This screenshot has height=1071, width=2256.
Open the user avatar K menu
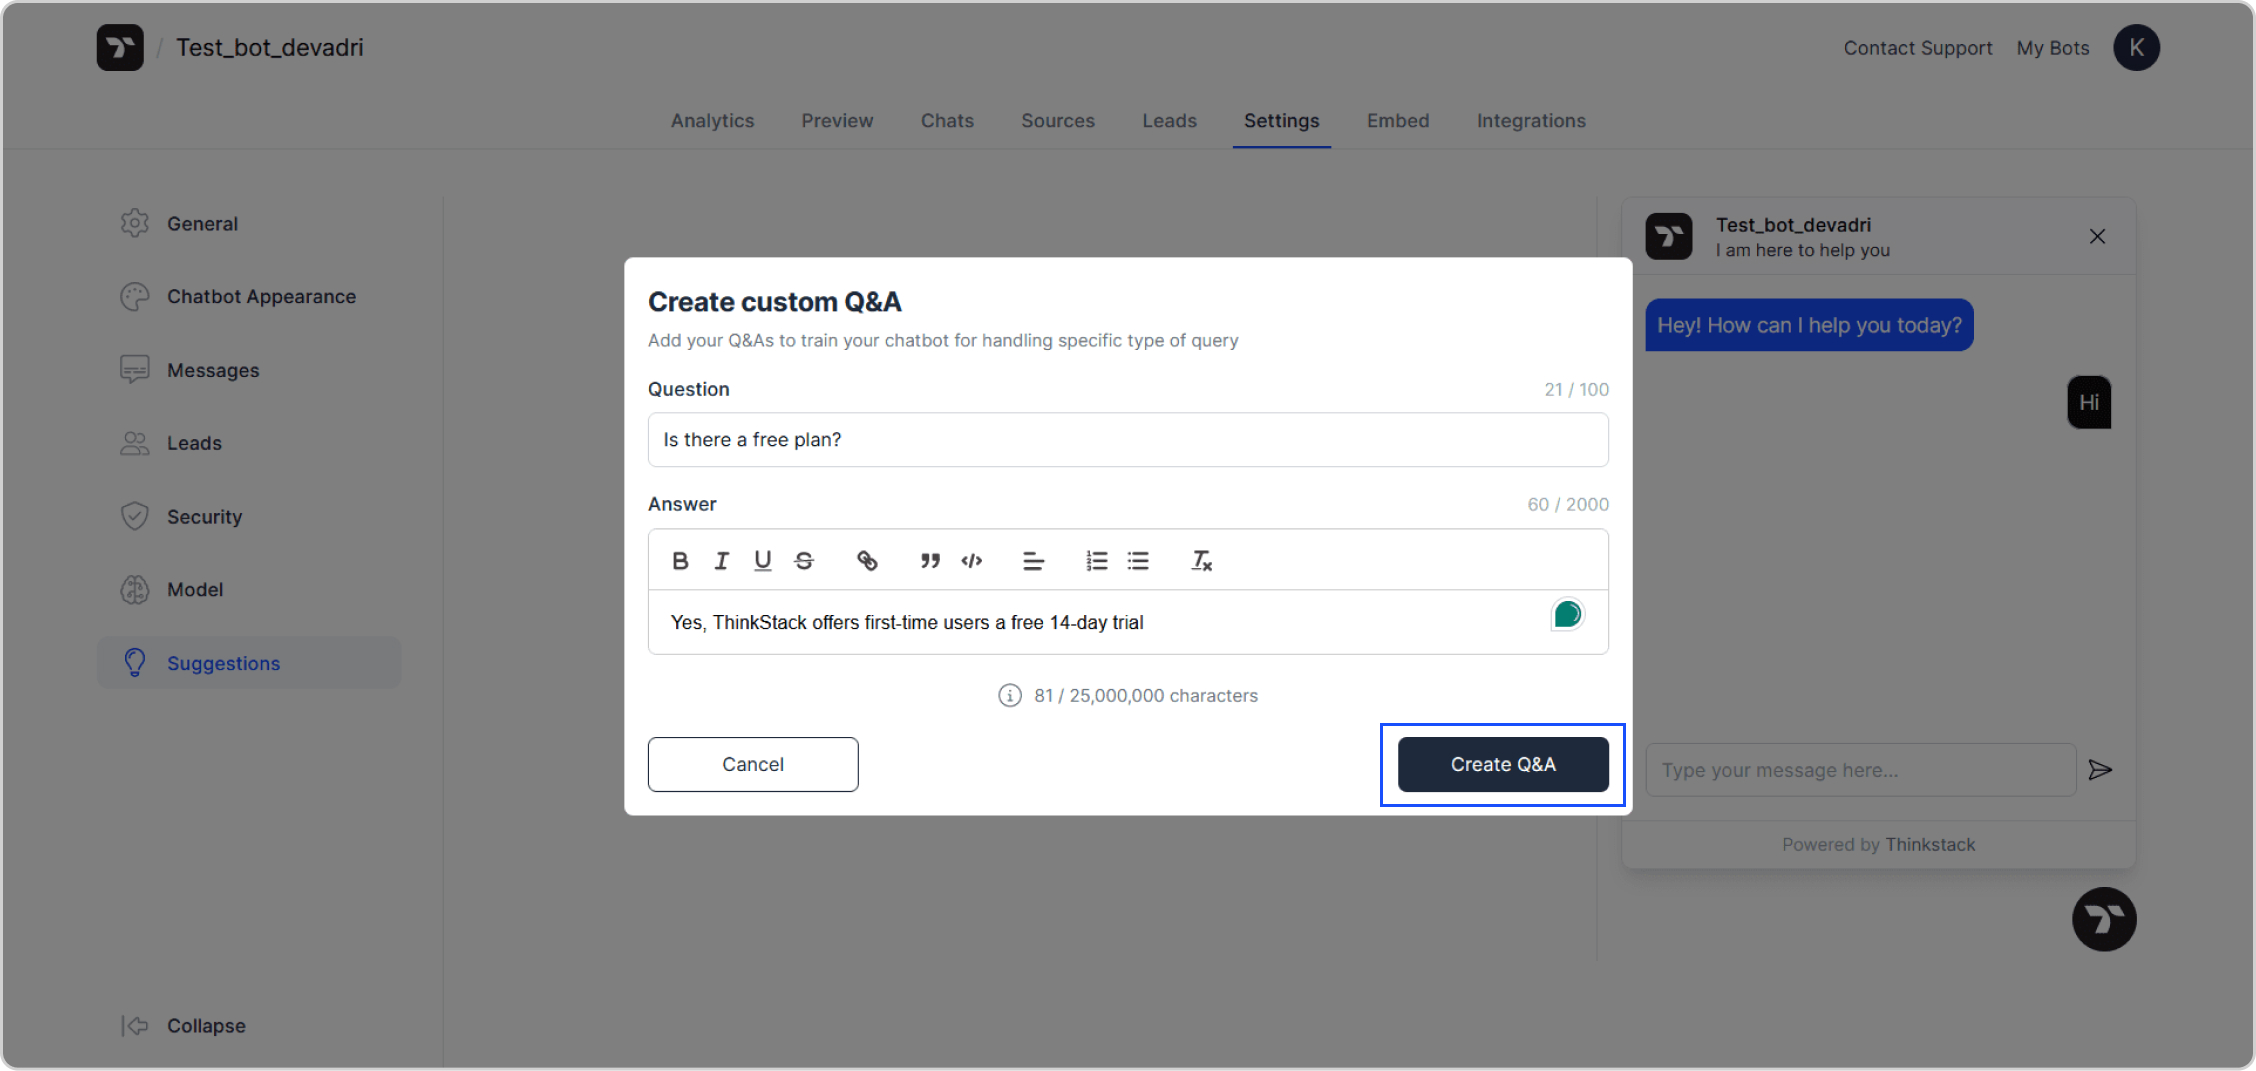click(2136, 47)
